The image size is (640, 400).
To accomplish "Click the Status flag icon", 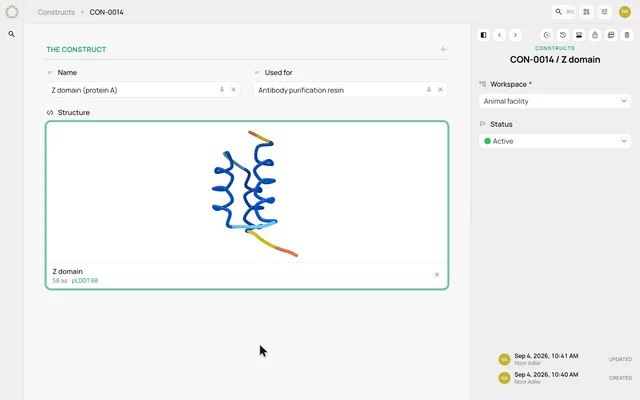I will pos(482,124).
